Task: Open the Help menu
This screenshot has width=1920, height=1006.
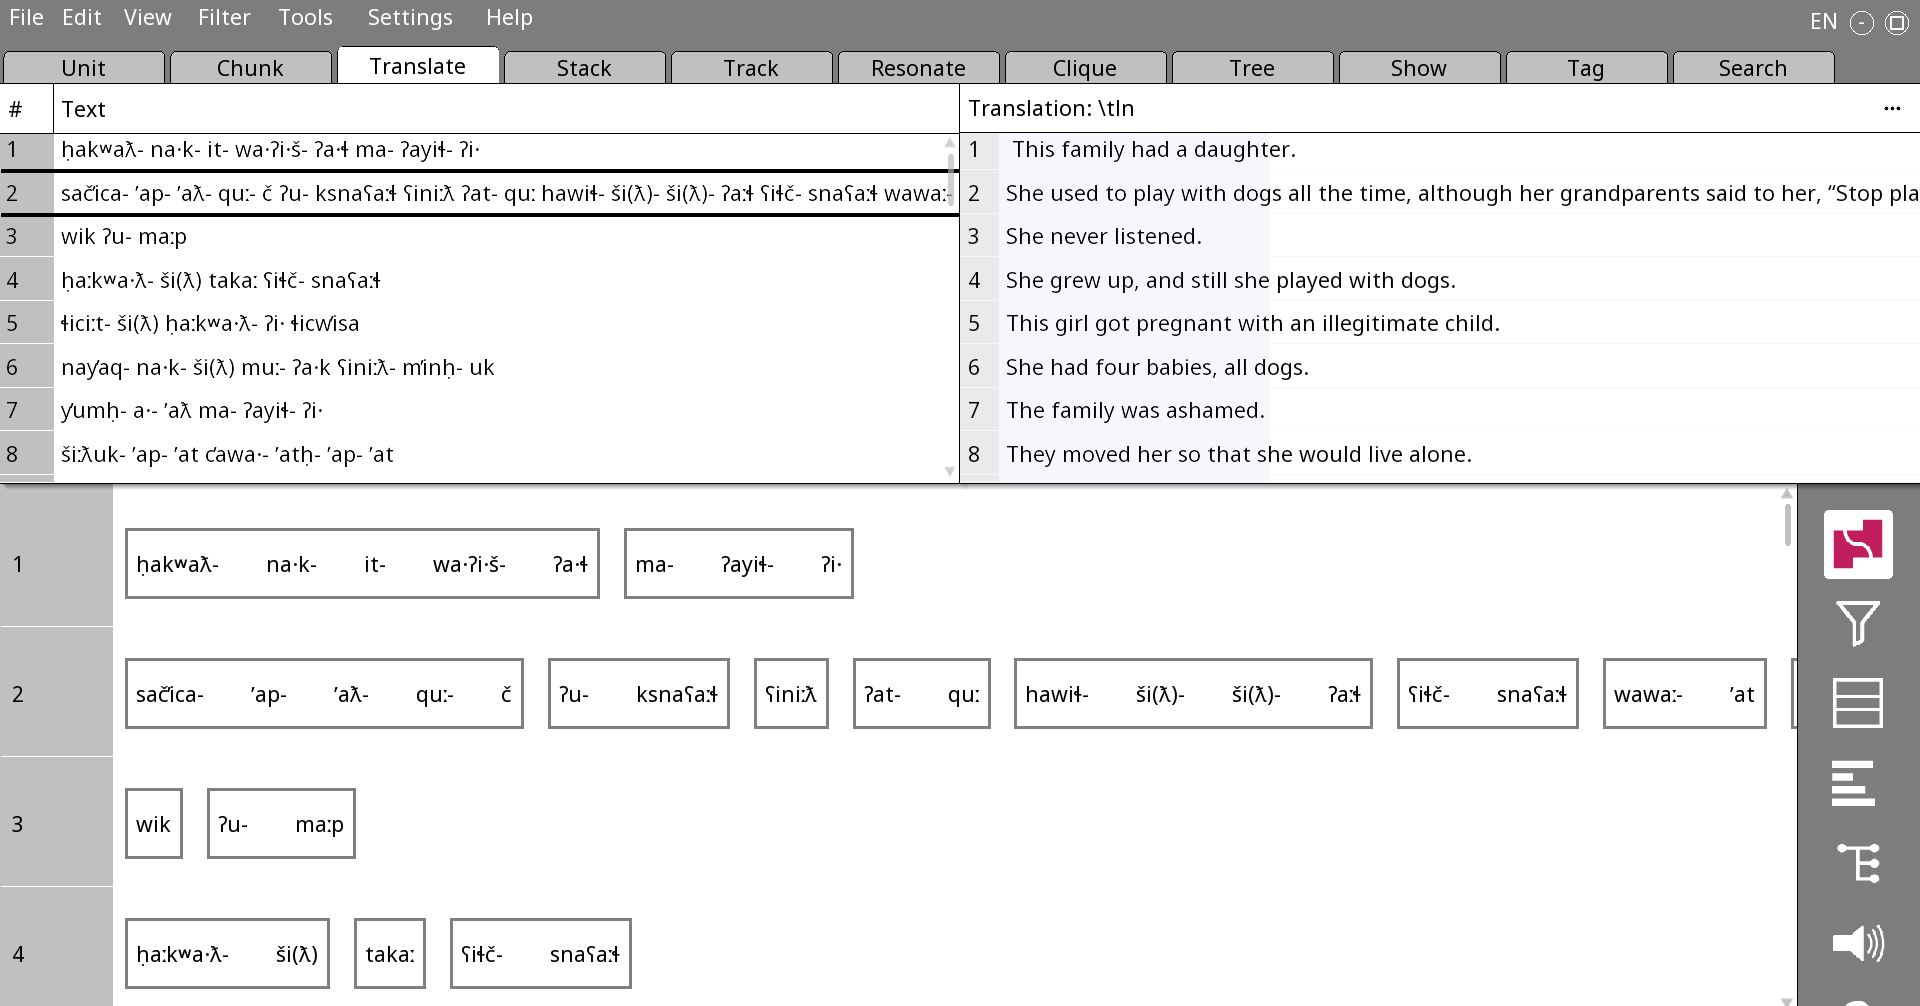Action: [509, 18]
